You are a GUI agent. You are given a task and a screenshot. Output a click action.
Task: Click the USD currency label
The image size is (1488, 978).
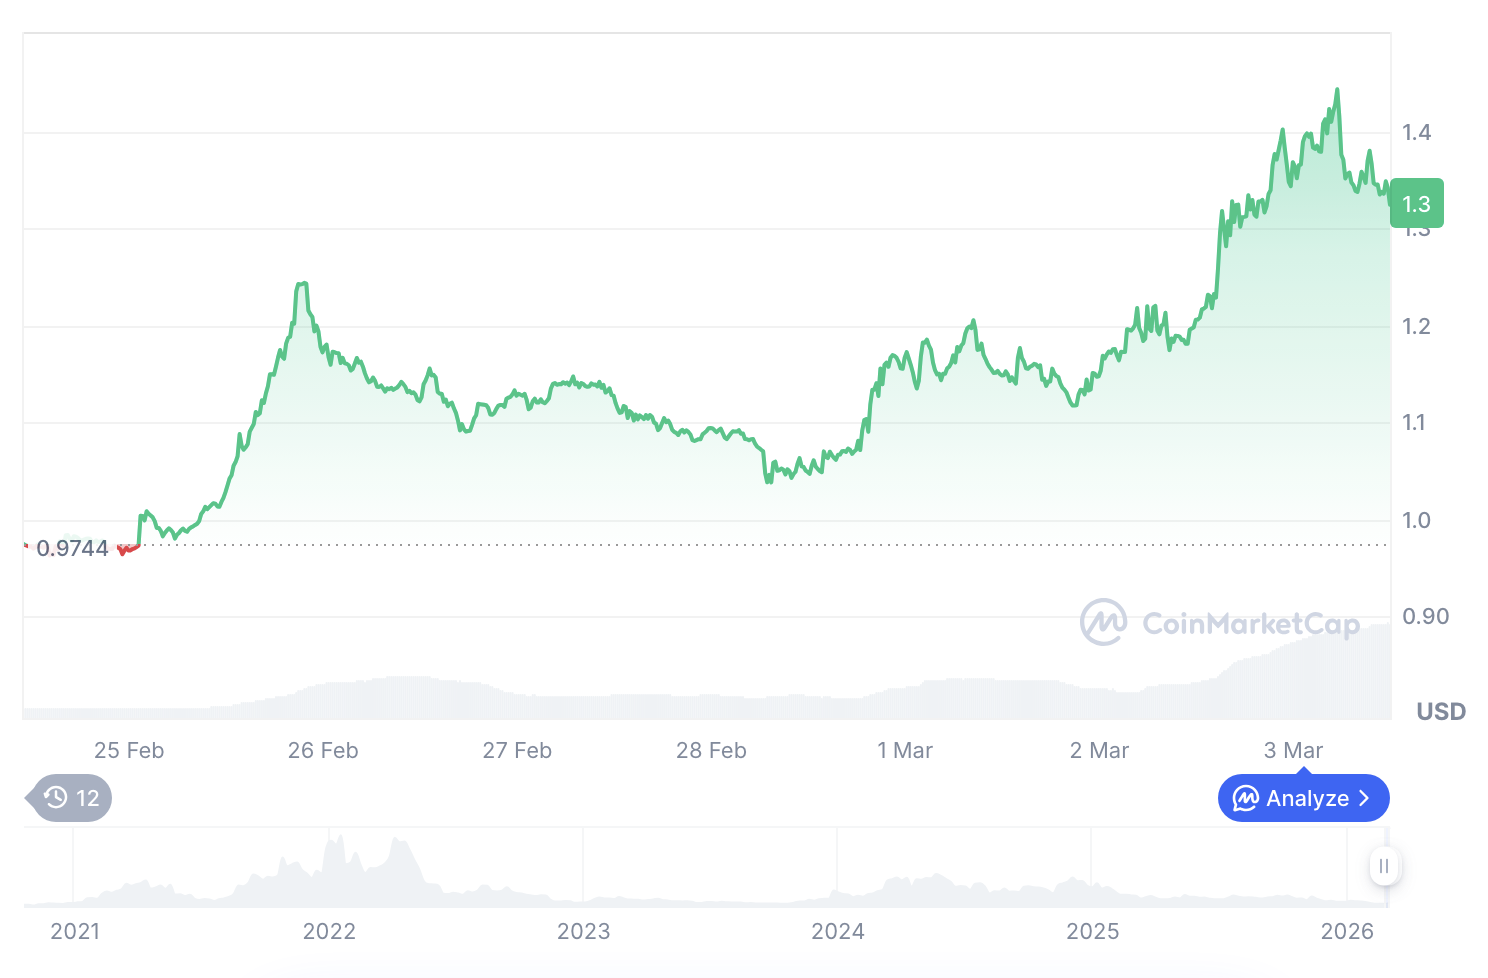[x=1440, y=712]
